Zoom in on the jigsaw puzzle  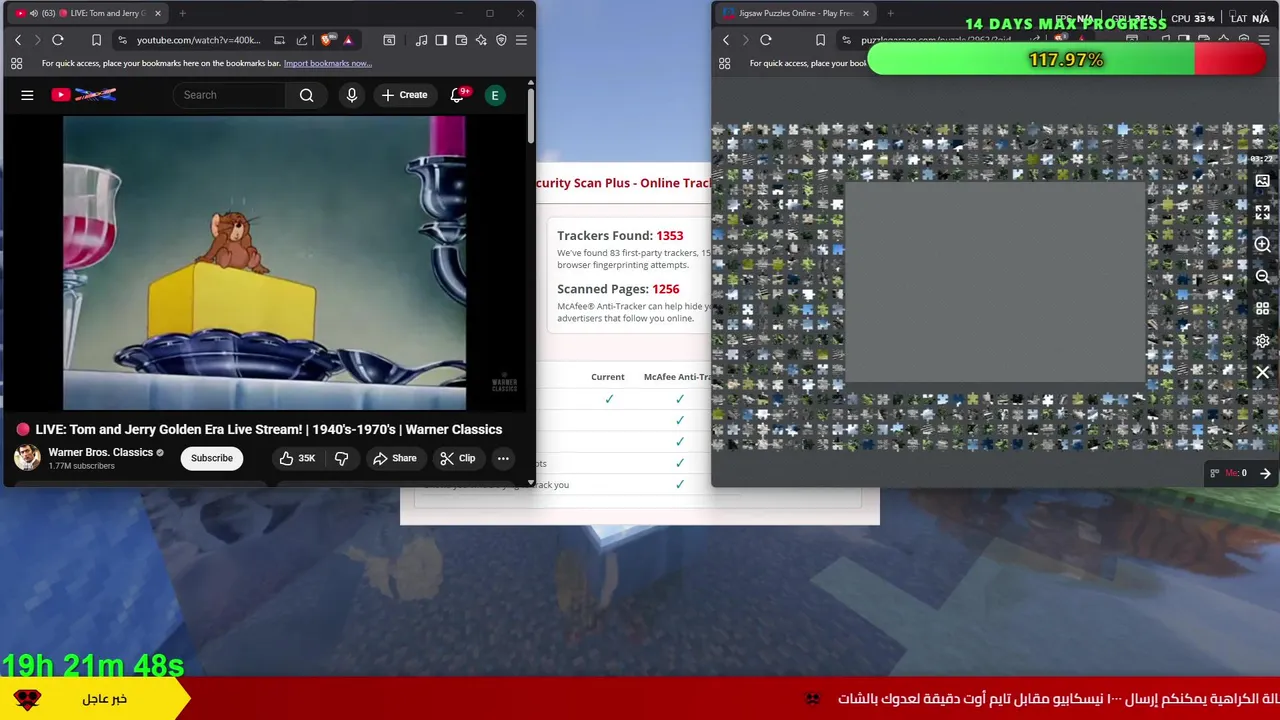point(1263,245)
